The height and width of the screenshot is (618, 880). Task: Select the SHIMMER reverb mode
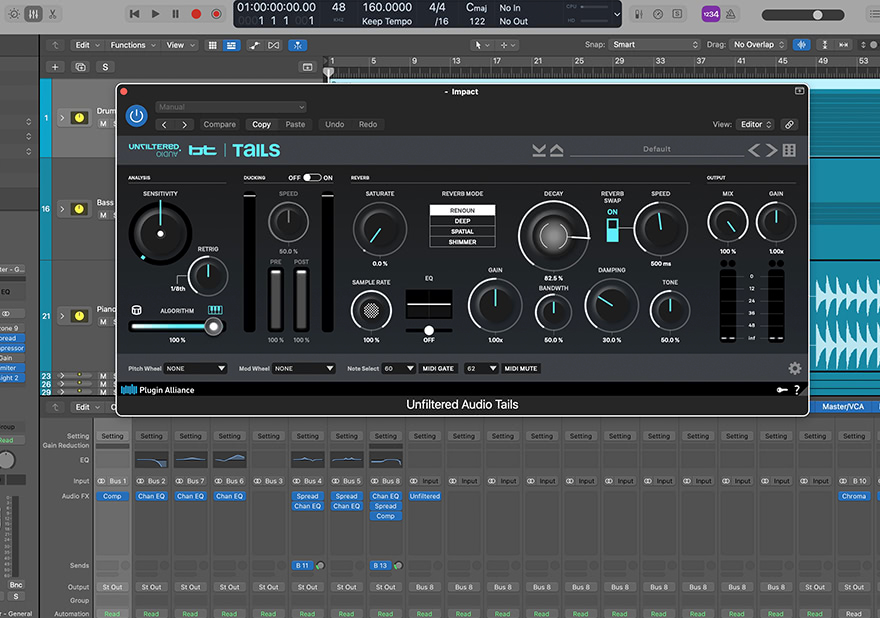click(x=462, y=242)
